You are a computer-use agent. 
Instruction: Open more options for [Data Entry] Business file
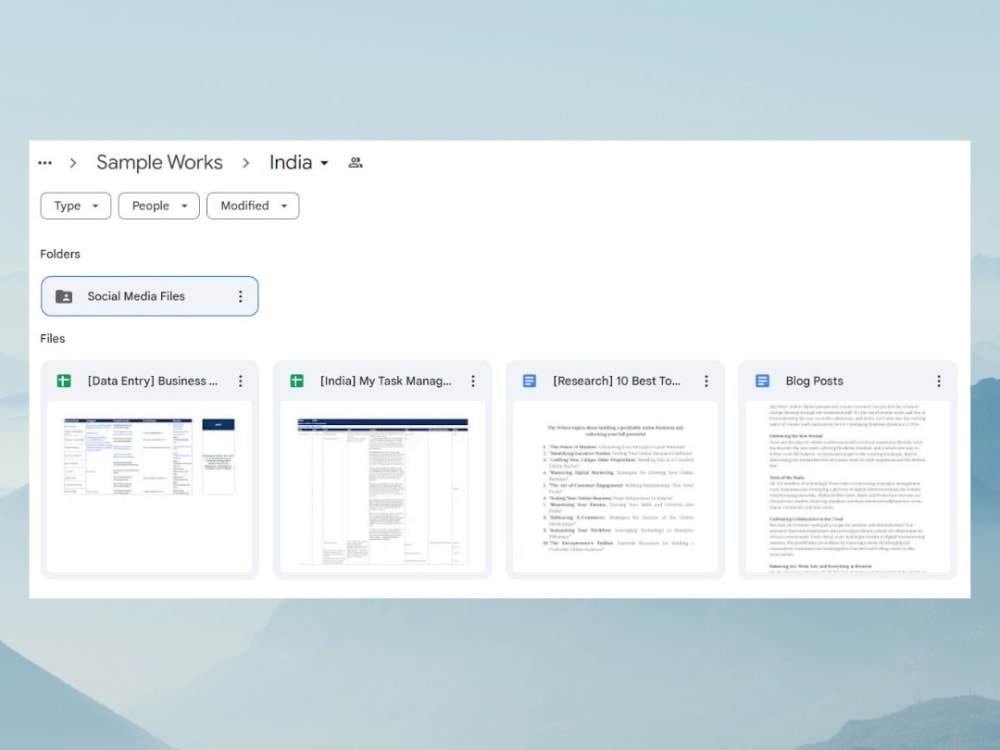tap(240, 381)
